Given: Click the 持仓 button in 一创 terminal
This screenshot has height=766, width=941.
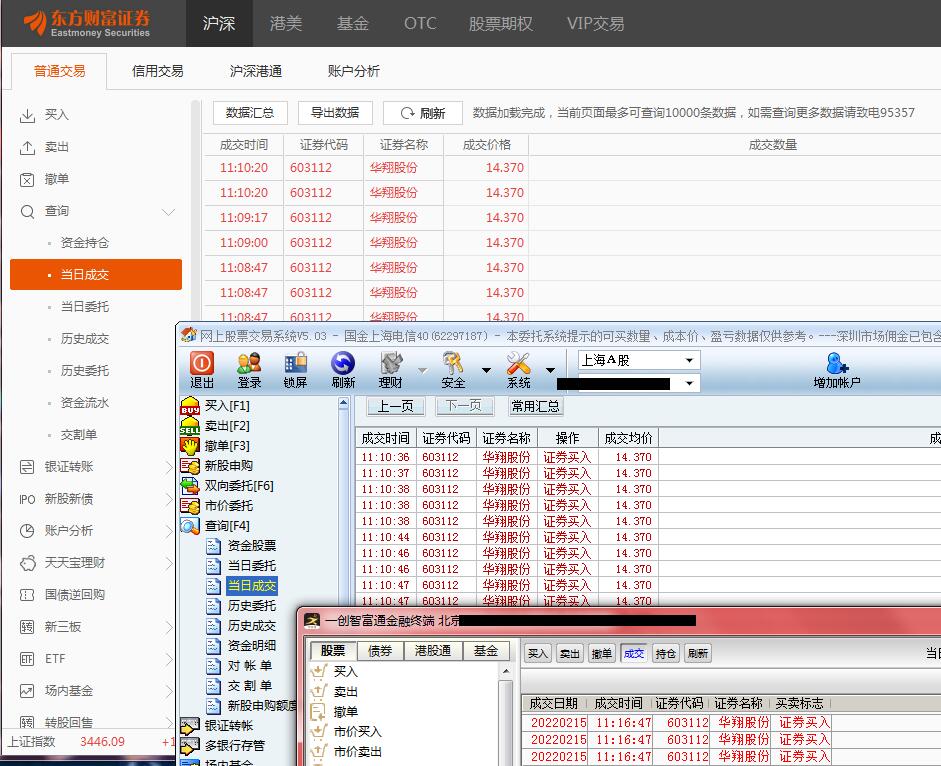Looking at the screenshot, I should (666, 653).
